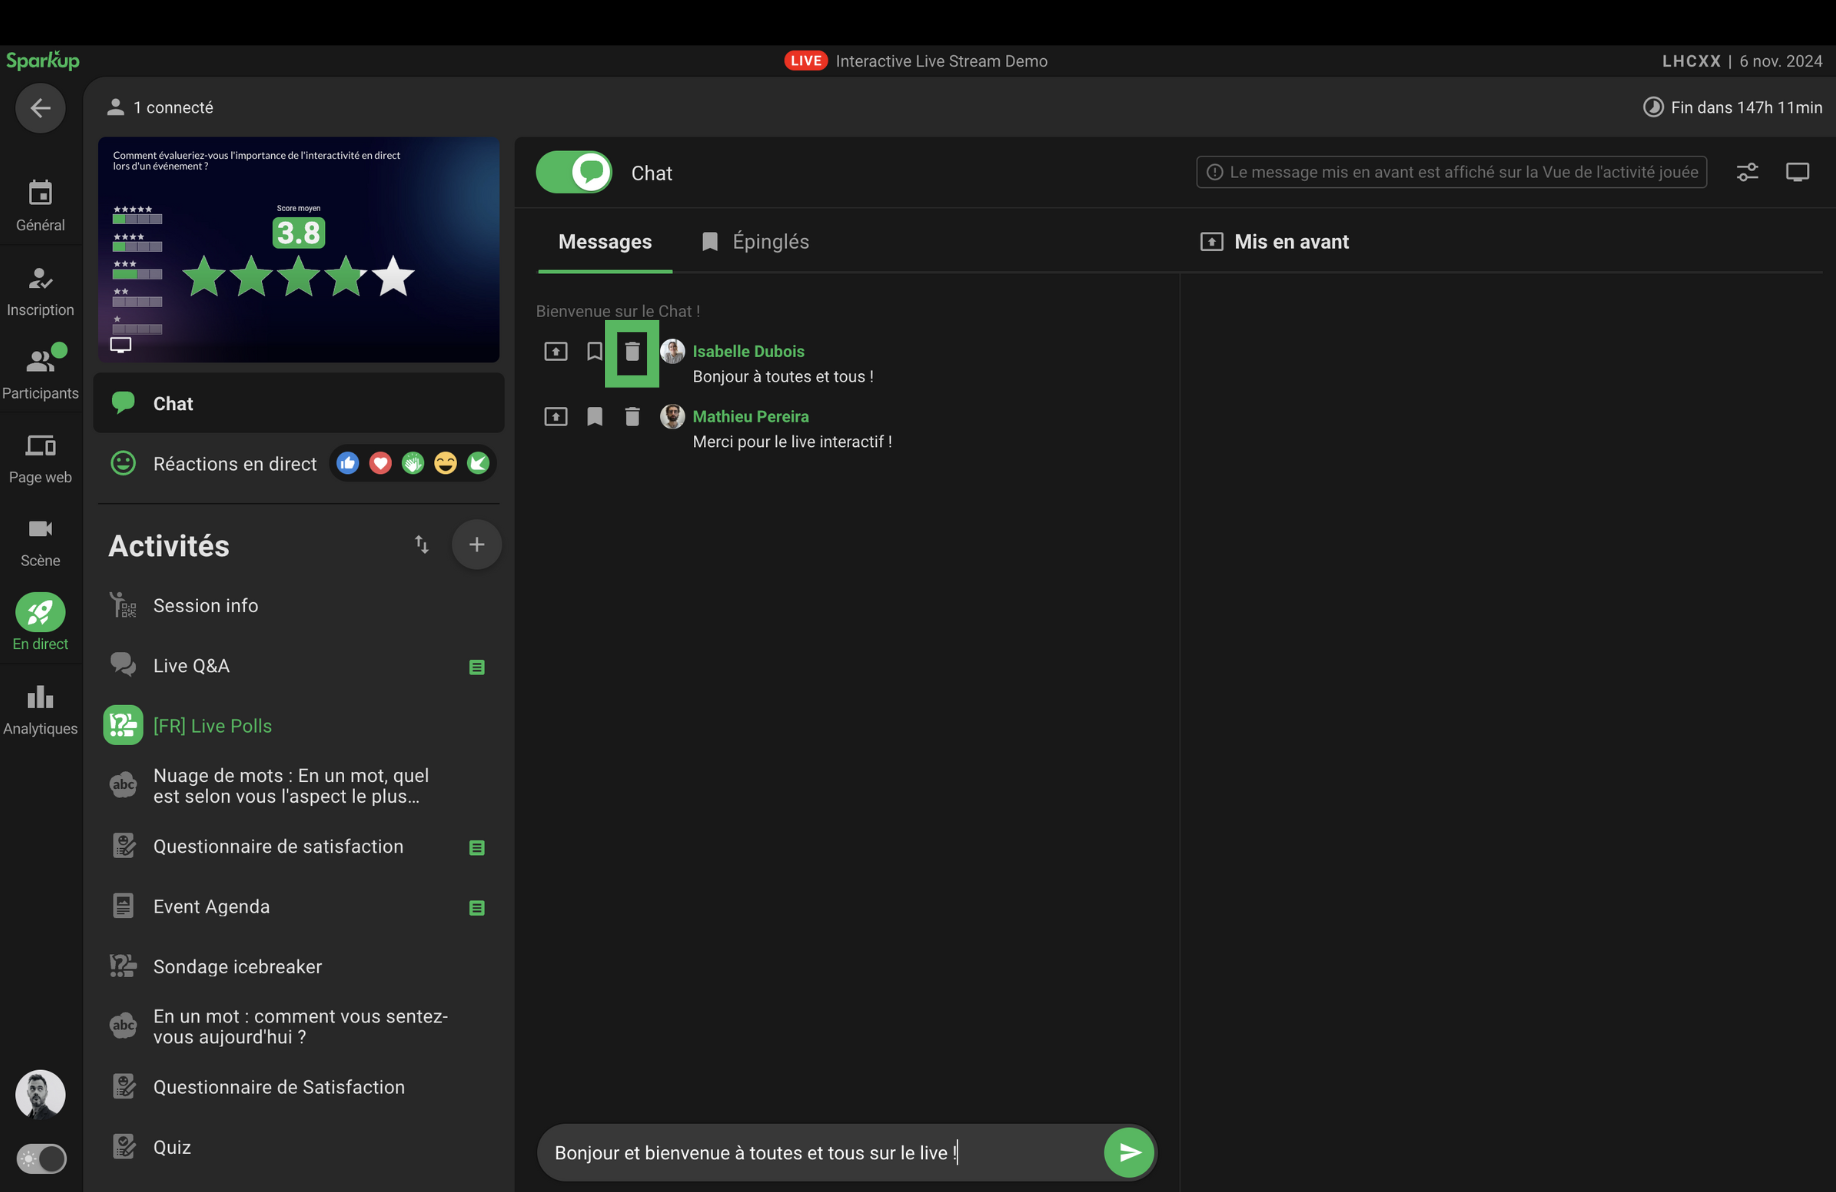1836x1192 pixels.
Task: Click the chat message input field
Action: [820, 1153]
